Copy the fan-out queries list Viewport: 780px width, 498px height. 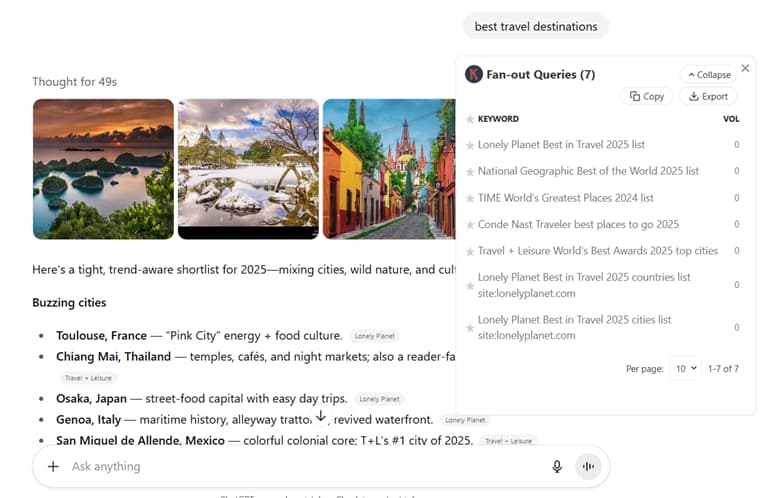coord(647,96)
